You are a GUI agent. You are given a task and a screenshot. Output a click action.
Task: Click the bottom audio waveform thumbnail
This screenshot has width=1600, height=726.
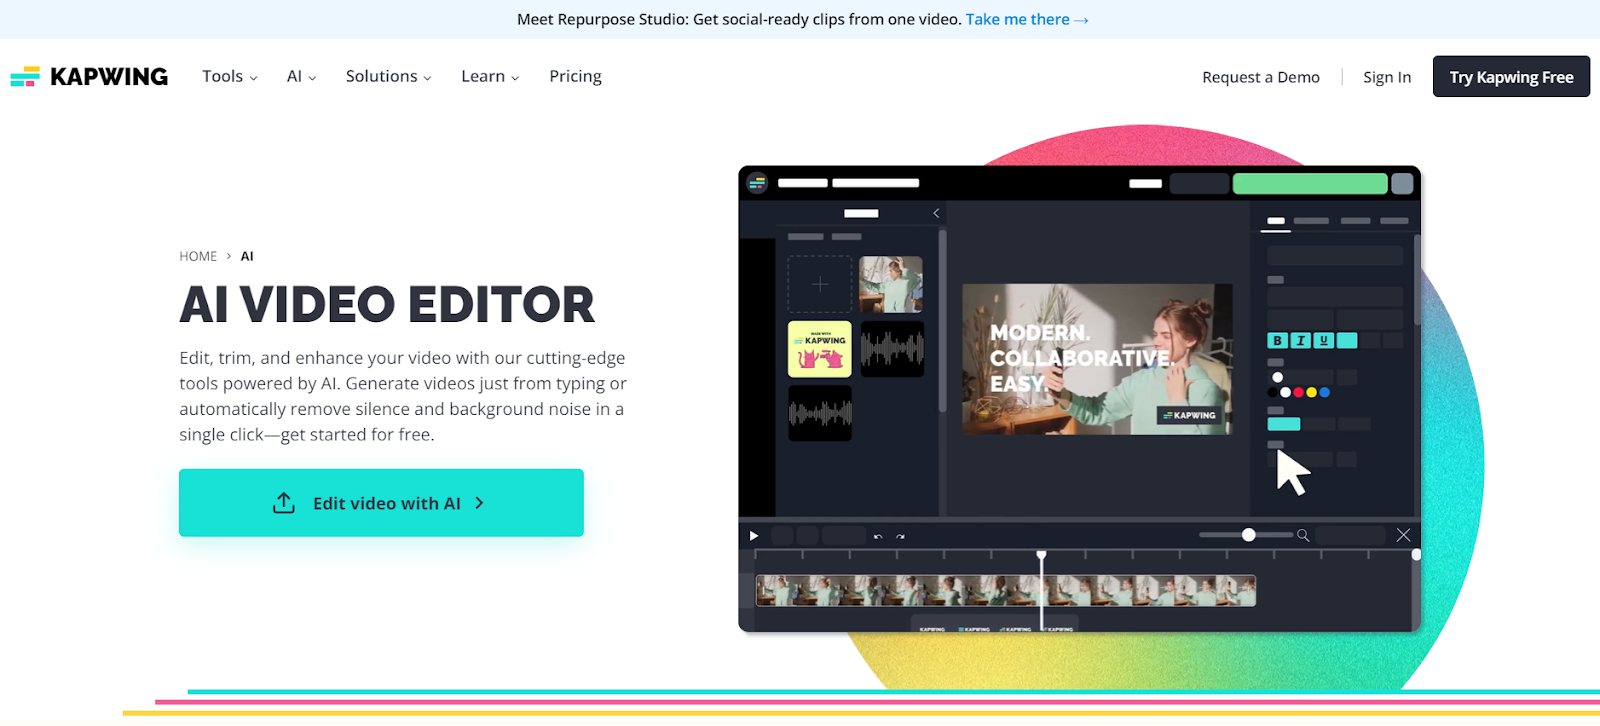tap(820, 413)
